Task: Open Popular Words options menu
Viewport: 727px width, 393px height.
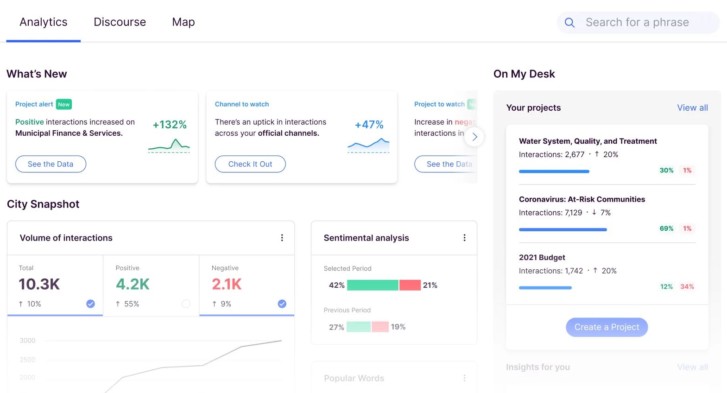Action: 464,378
